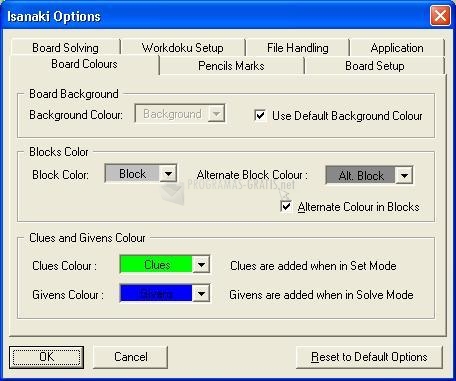Open the Board Setup tab

click(x=375, y=66)
